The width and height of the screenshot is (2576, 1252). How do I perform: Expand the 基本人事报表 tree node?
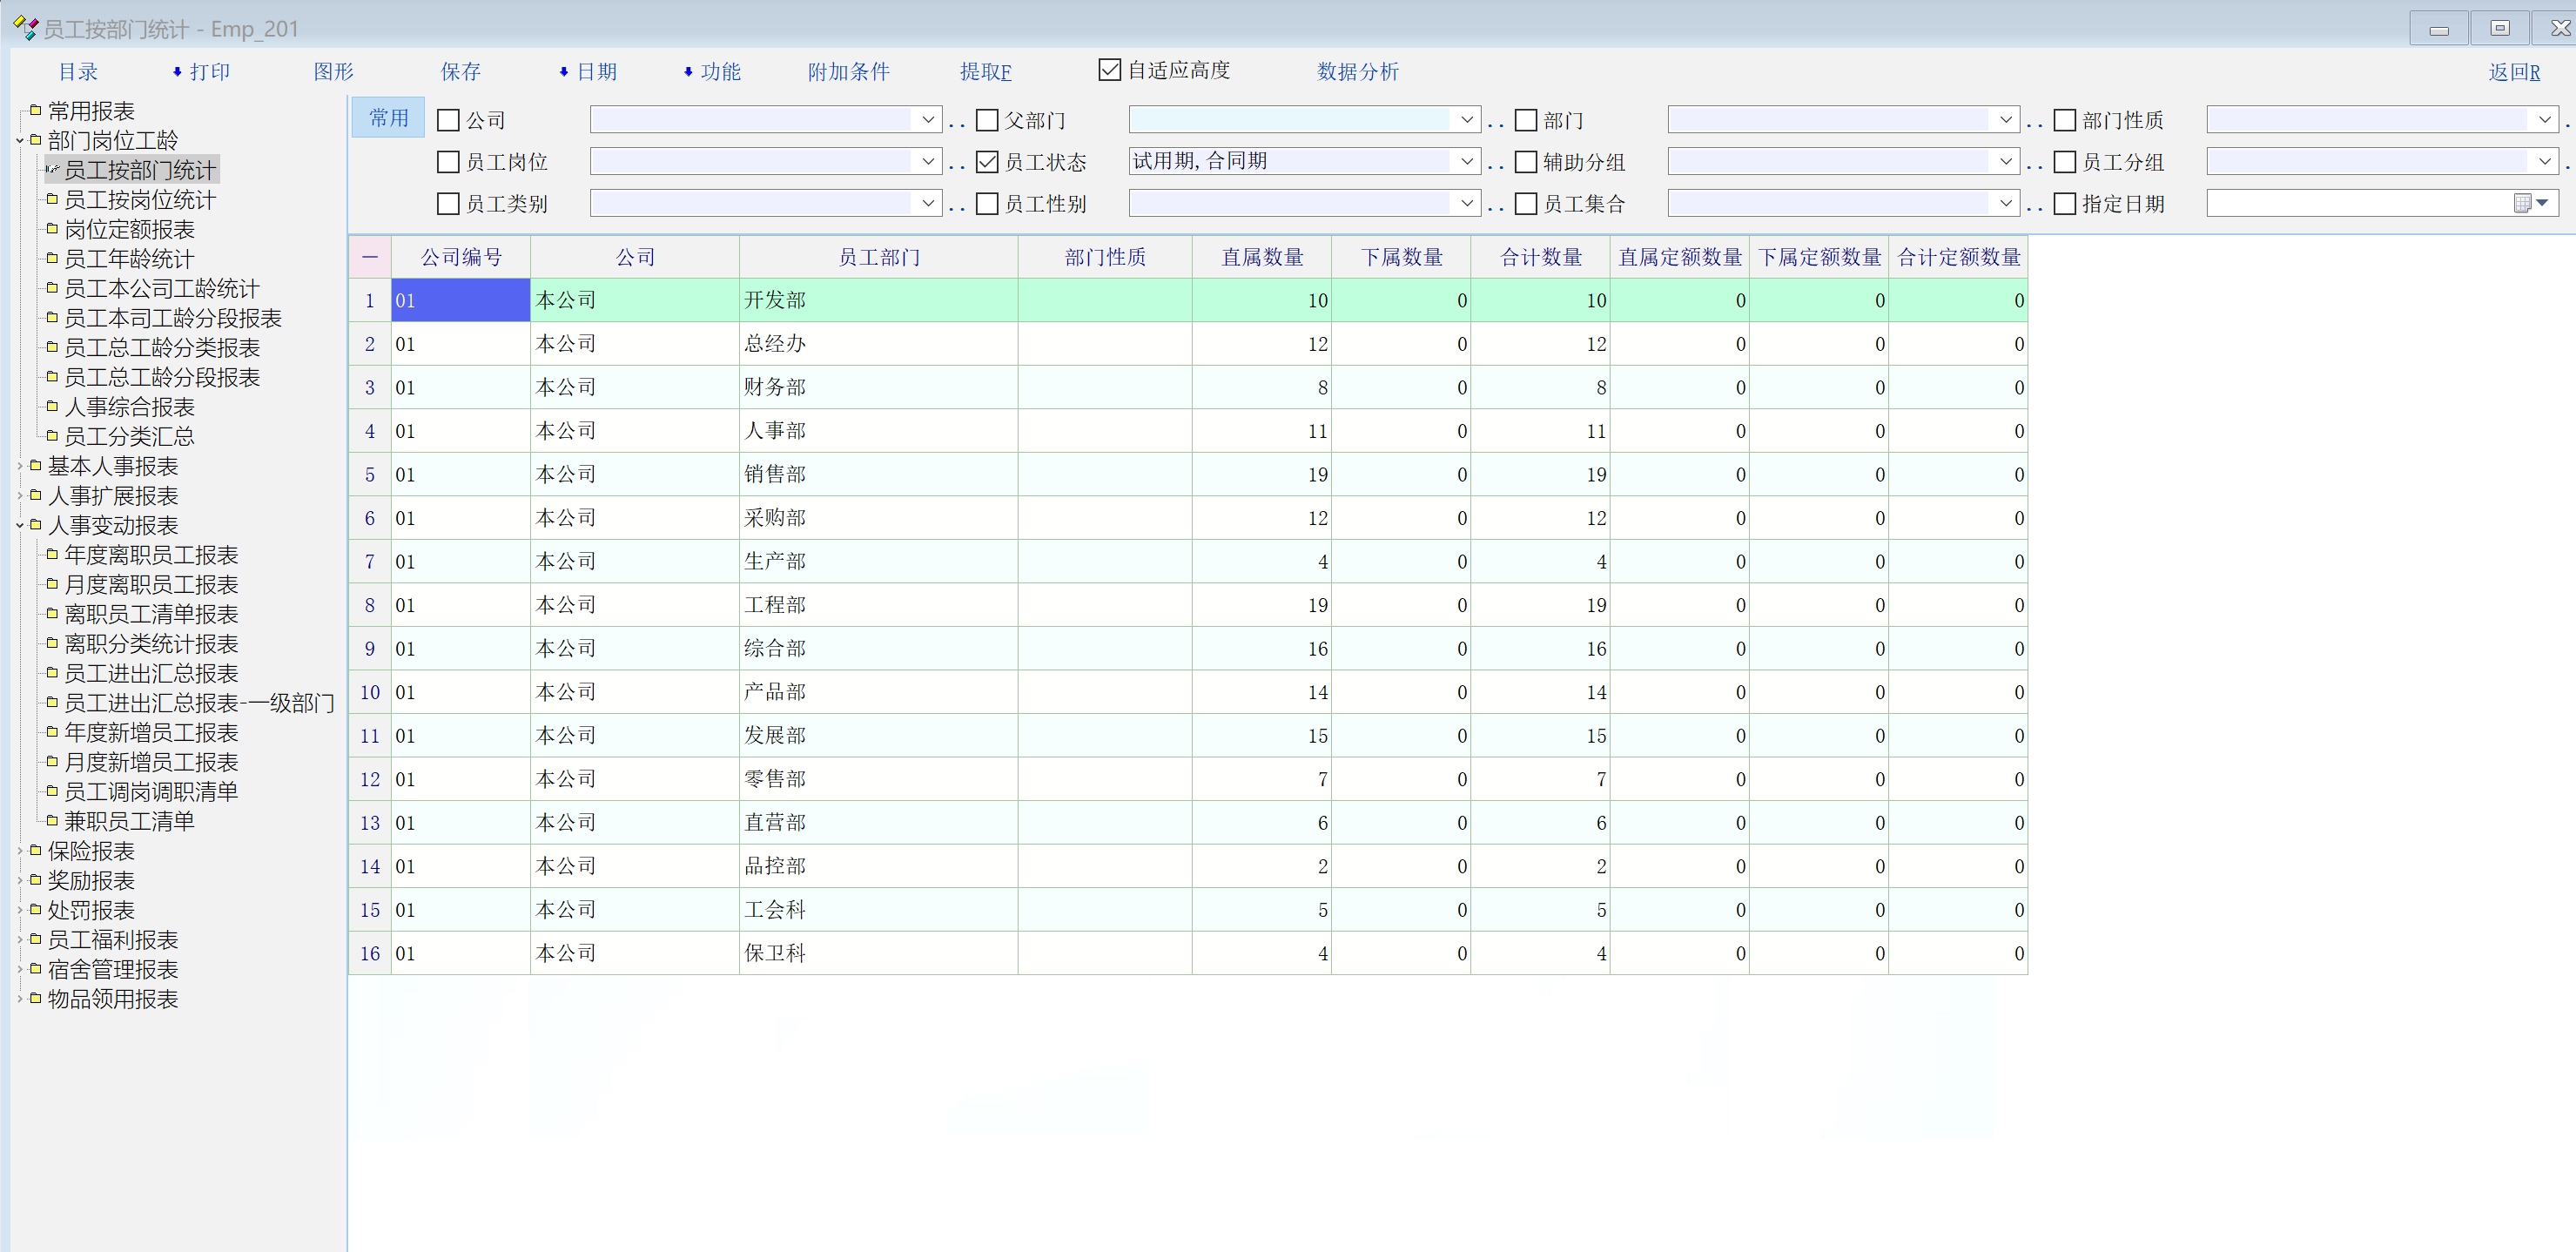[x=20, y=466]
